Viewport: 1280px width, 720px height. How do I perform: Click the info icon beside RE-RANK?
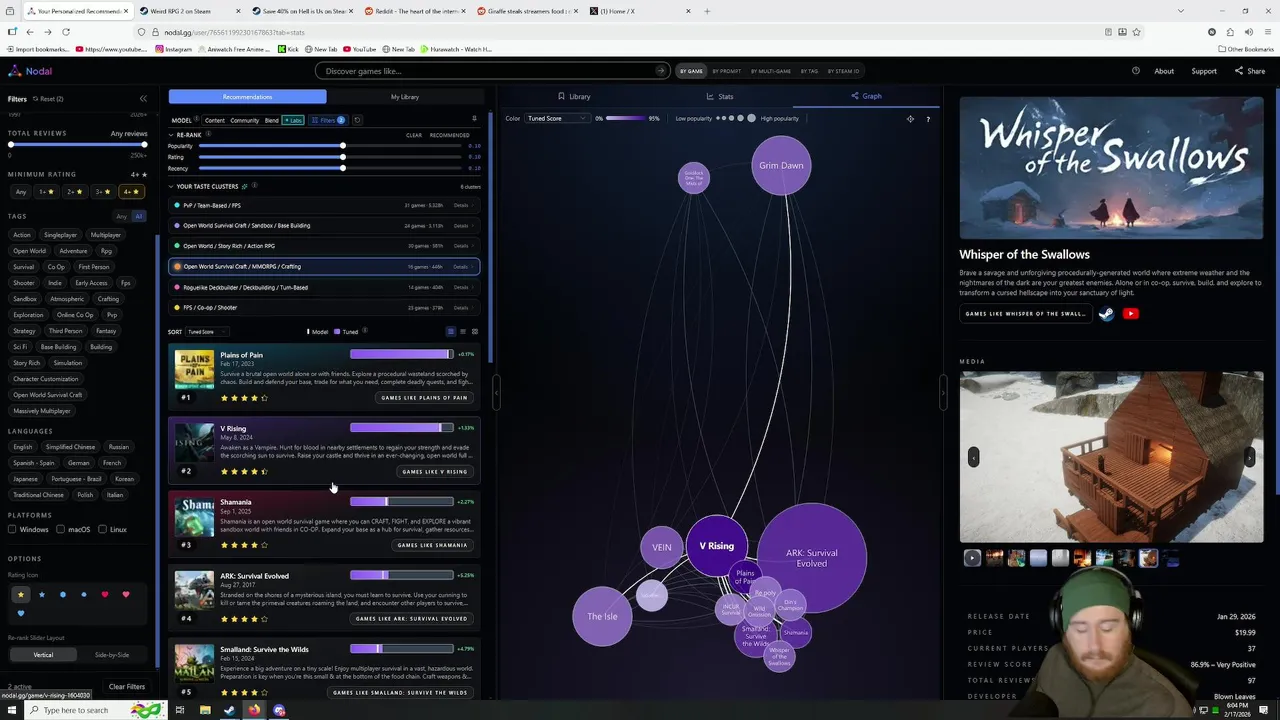208,134
